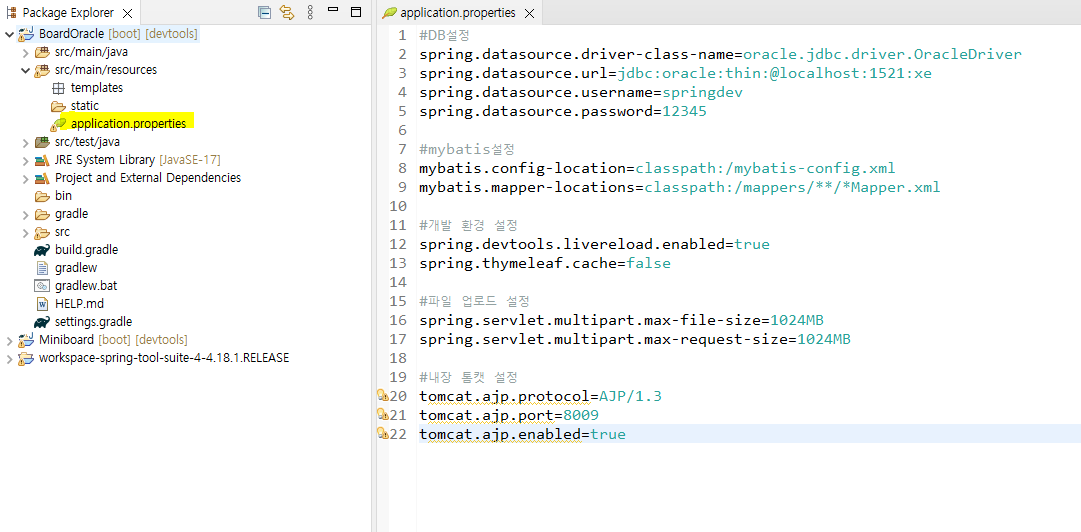Viewport: 1081px width, 532px height.
Task: Click the Project and External Dependencies icon
Action: [x=42, y=178]
